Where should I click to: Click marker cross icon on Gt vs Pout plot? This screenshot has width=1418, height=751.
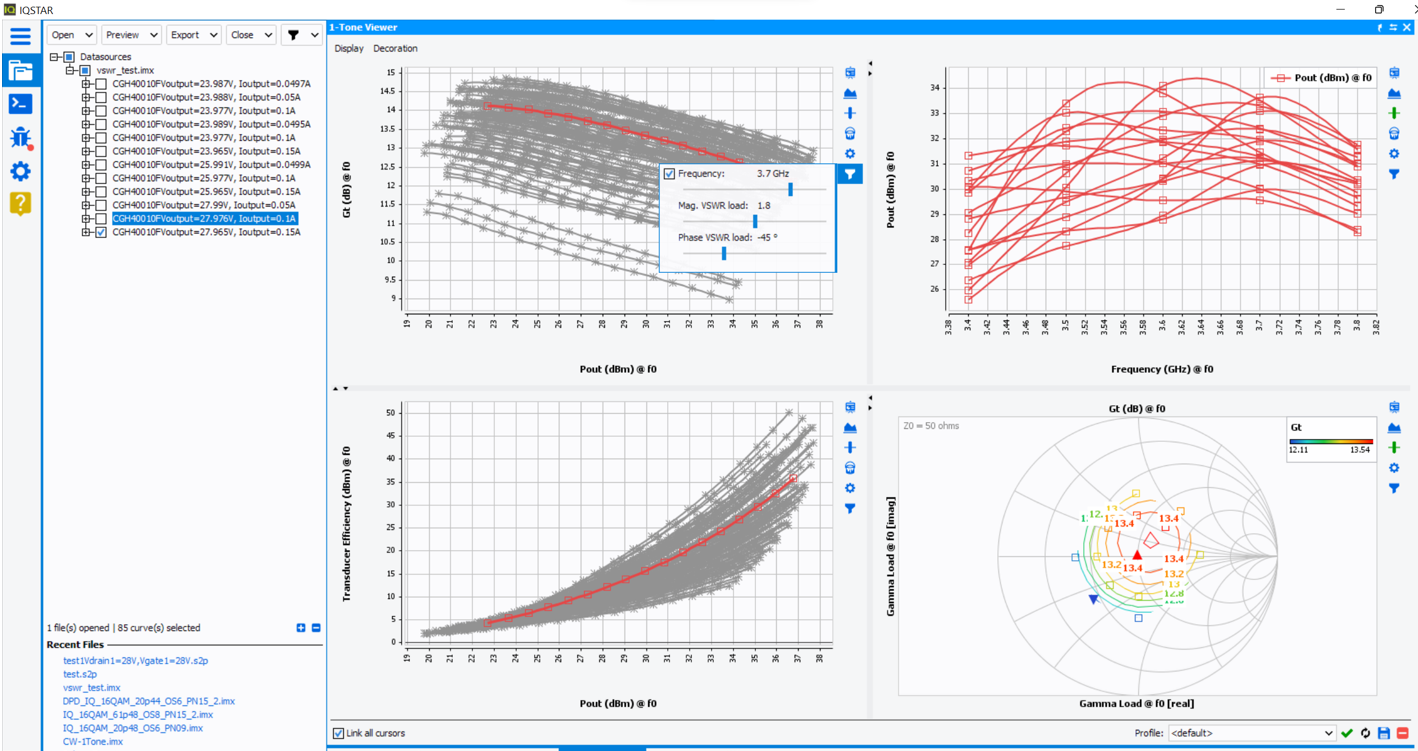[x=850, y=113]
